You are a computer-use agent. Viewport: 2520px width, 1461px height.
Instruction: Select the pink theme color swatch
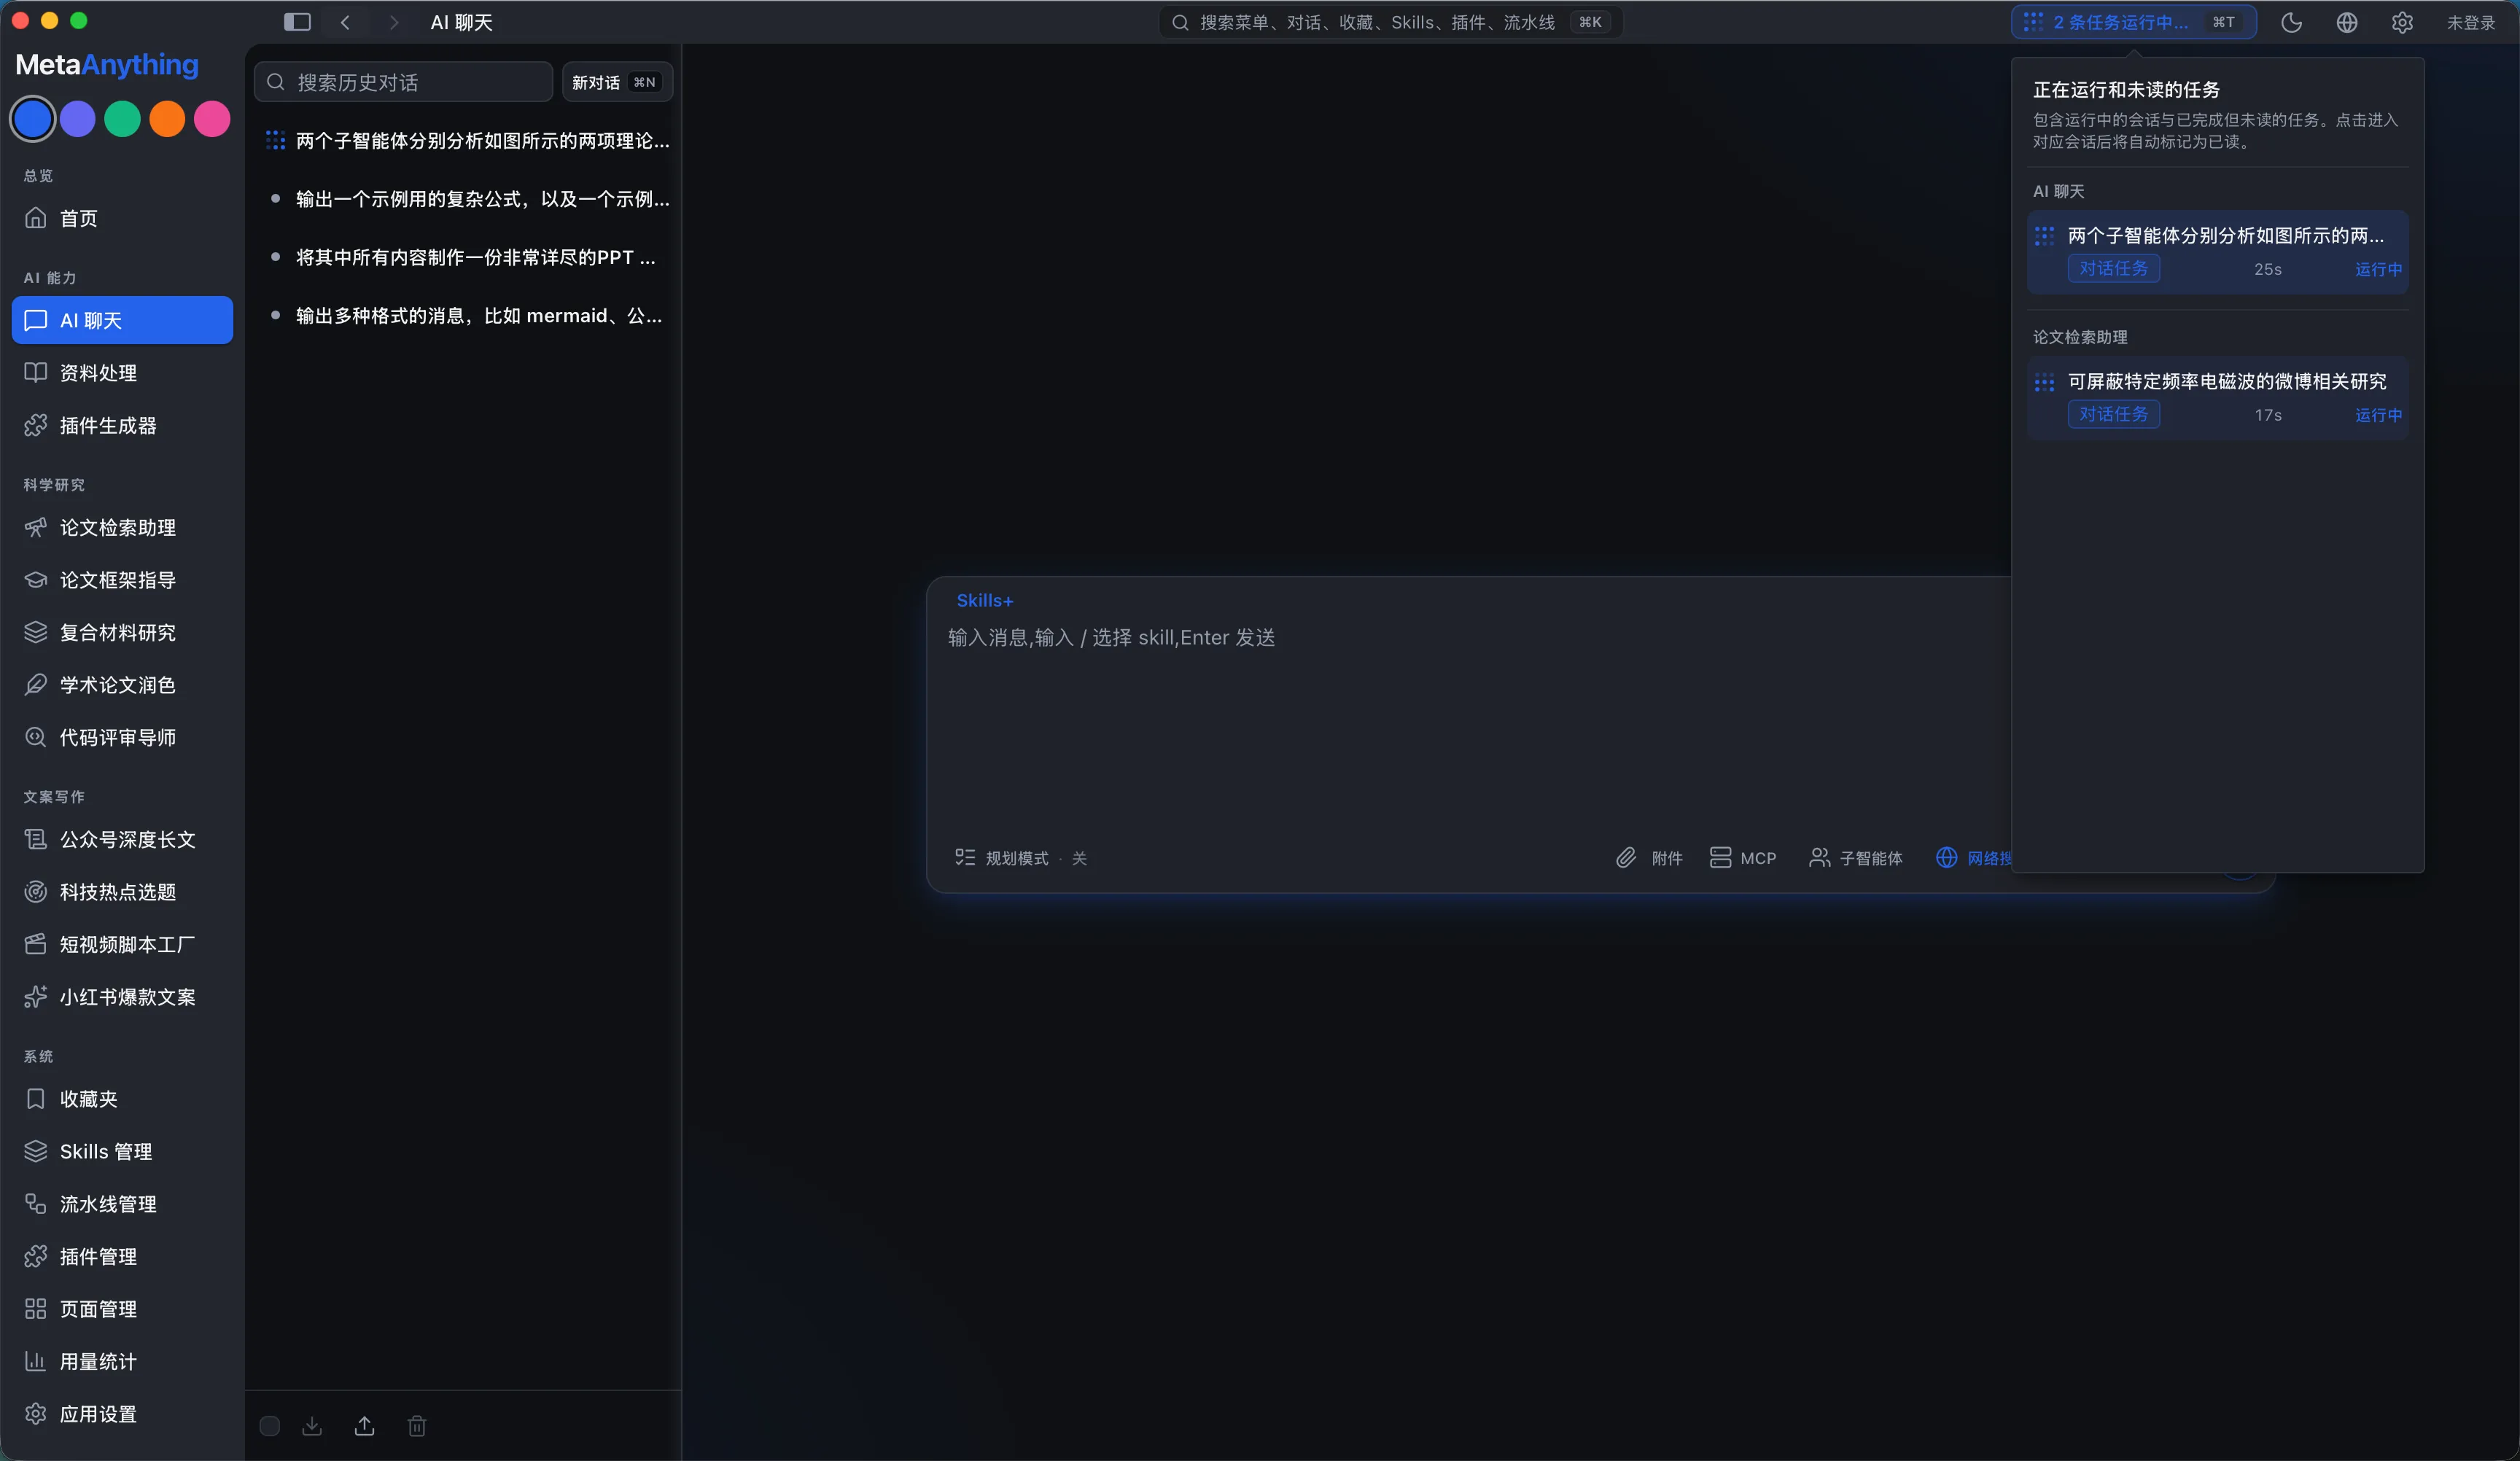pos(212,119)
